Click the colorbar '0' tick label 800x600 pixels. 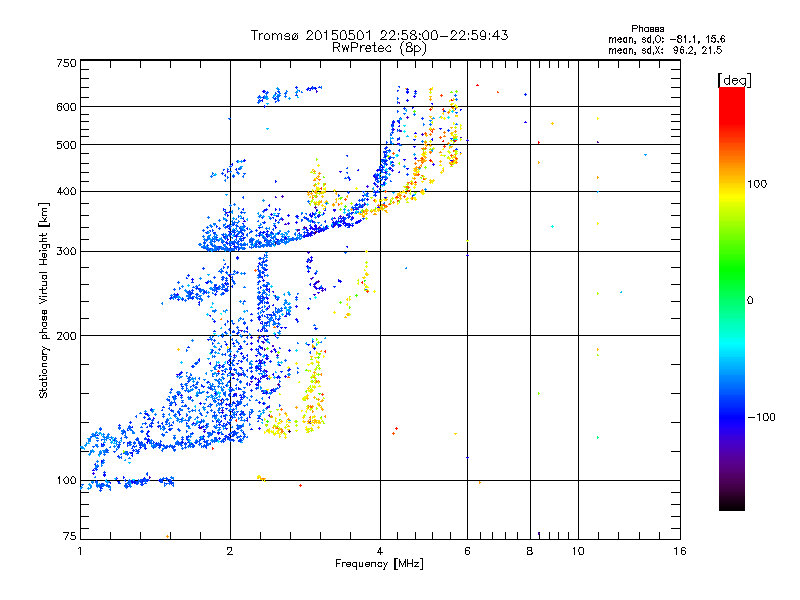click(750, 301)
